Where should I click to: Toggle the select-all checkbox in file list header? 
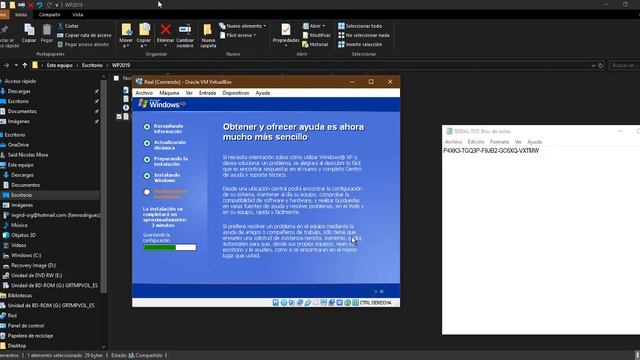click(x=116, y=78)
